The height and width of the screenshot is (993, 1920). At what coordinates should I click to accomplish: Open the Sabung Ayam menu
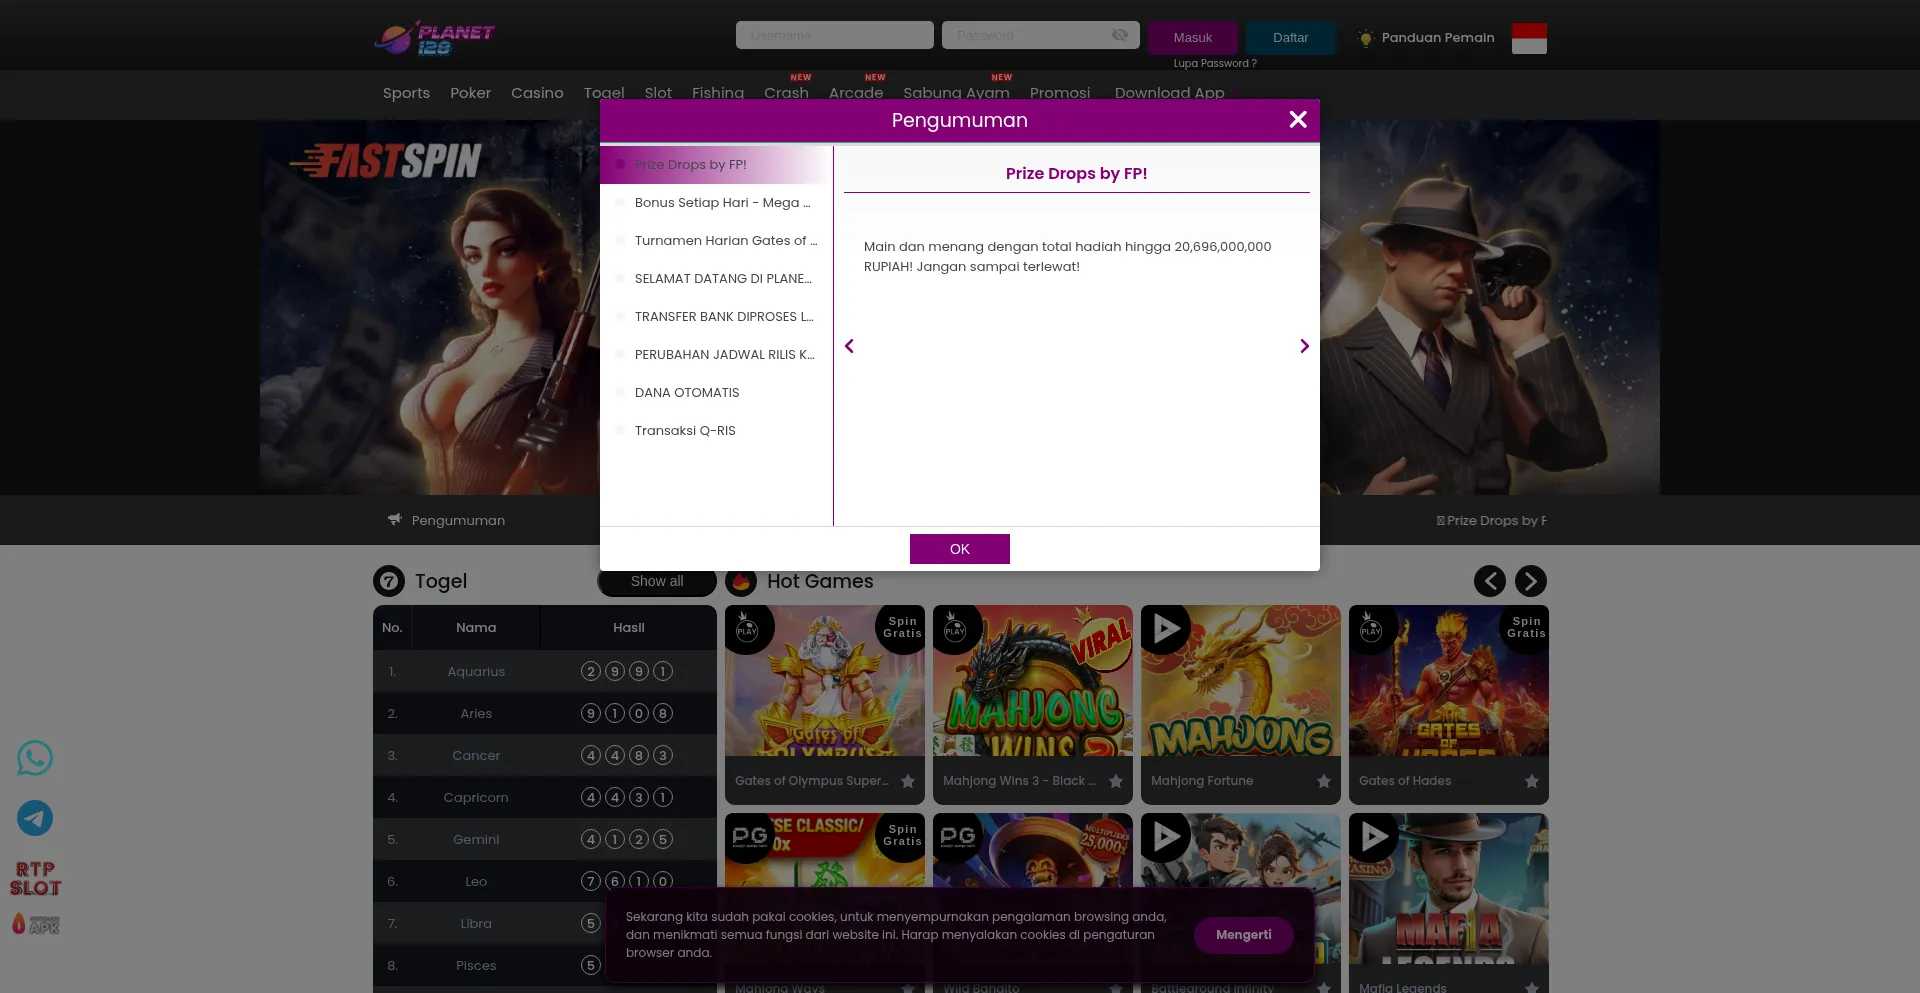point(956,92)
